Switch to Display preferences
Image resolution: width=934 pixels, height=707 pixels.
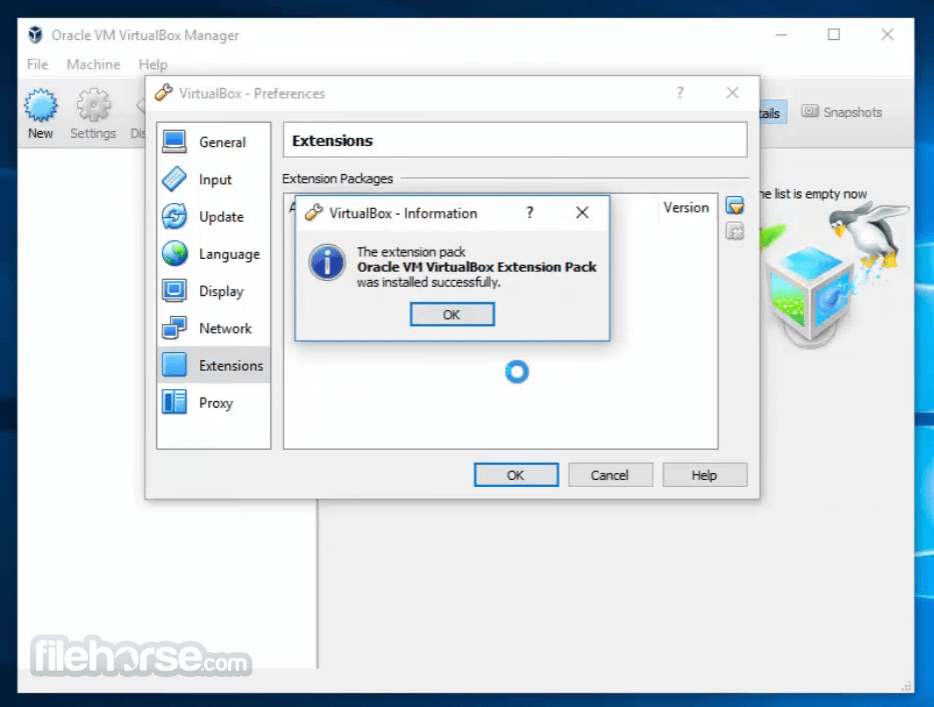(213, 291)
